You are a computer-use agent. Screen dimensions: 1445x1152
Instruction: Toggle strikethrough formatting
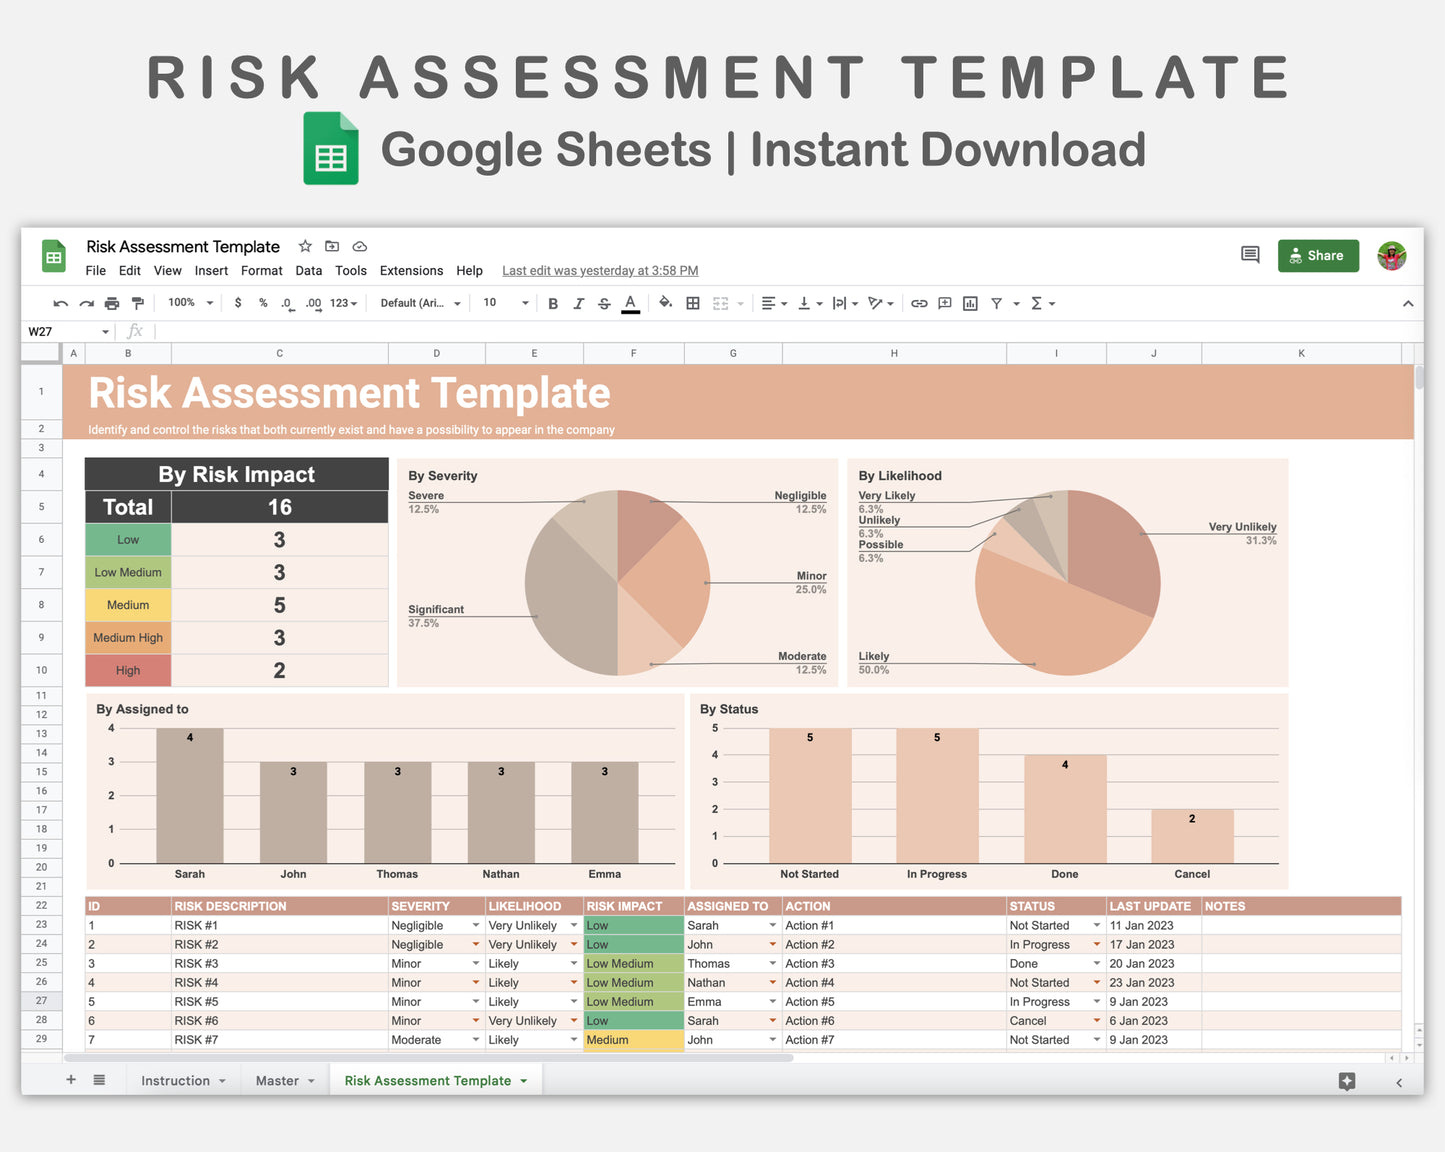pyautogui.click(x=604, y=303)
